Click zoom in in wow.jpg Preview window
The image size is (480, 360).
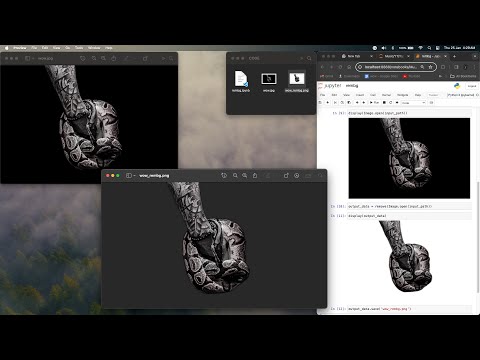coord(103,58)
